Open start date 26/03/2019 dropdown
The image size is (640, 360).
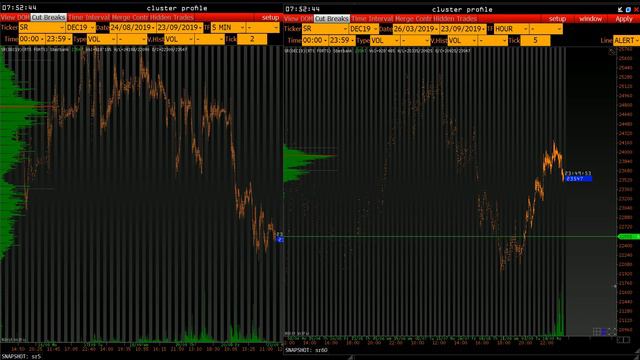click(x=416, y=29)
